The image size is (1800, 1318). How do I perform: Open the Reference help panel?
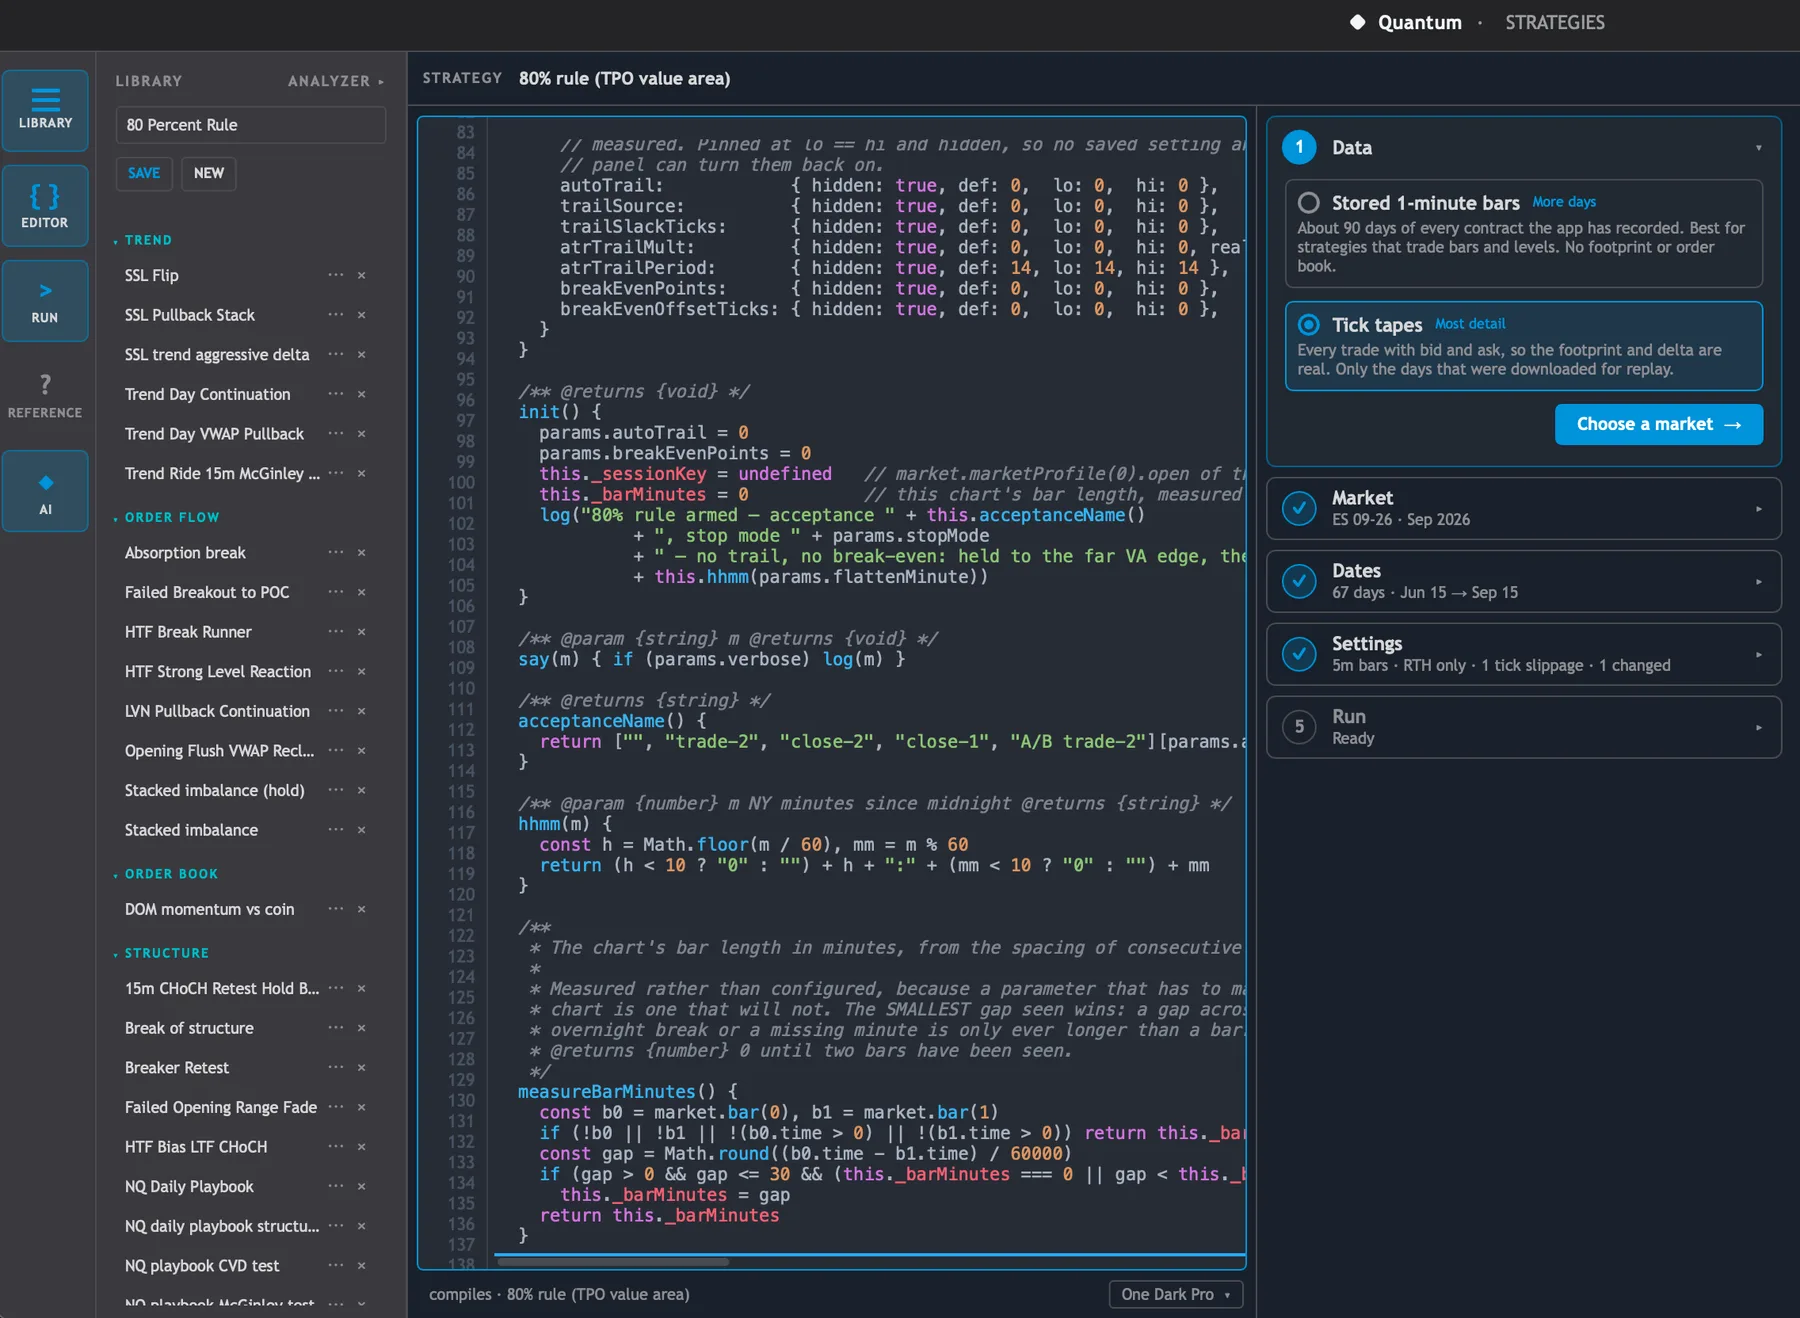click(x=45, y=396)
